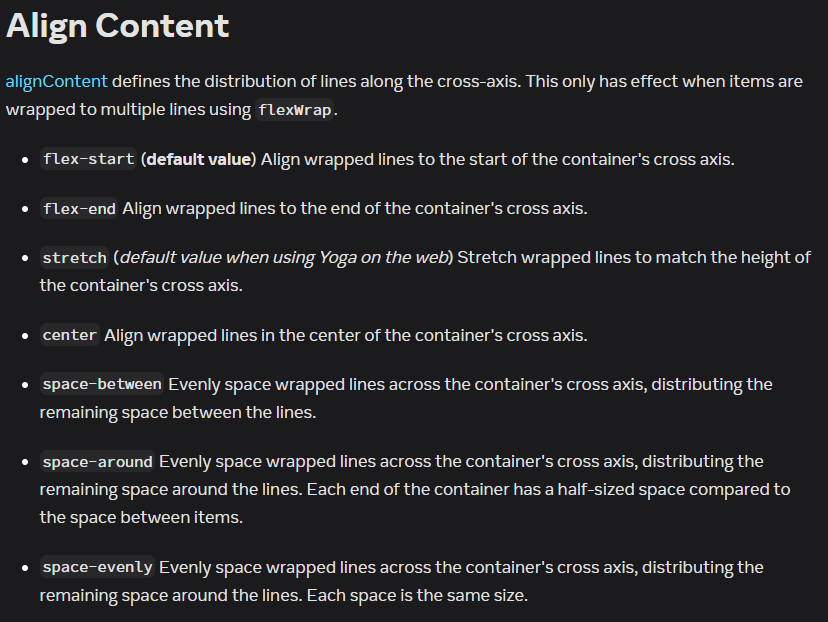The image size is (828, 622).
Task: Select the space-between code label
Action: pyautogui.click(x=101, y=384)
